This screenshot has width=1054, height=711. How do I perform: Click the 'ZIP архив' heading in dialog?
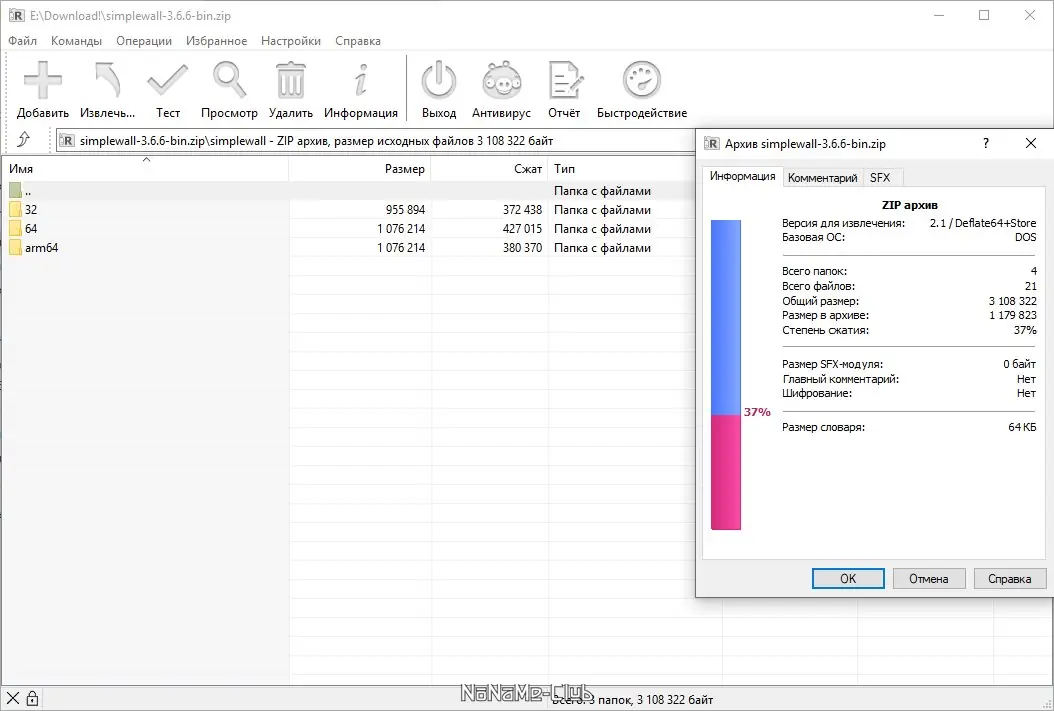point(909,205)
